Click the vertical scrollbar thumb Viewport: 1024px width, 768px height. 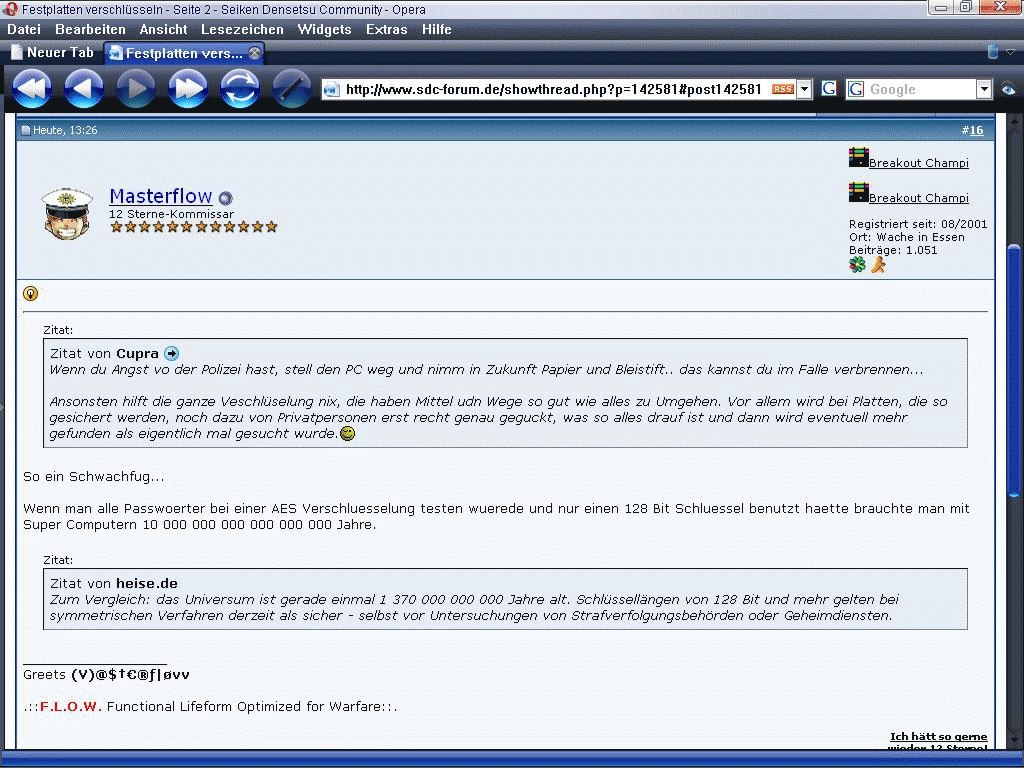1014,370
